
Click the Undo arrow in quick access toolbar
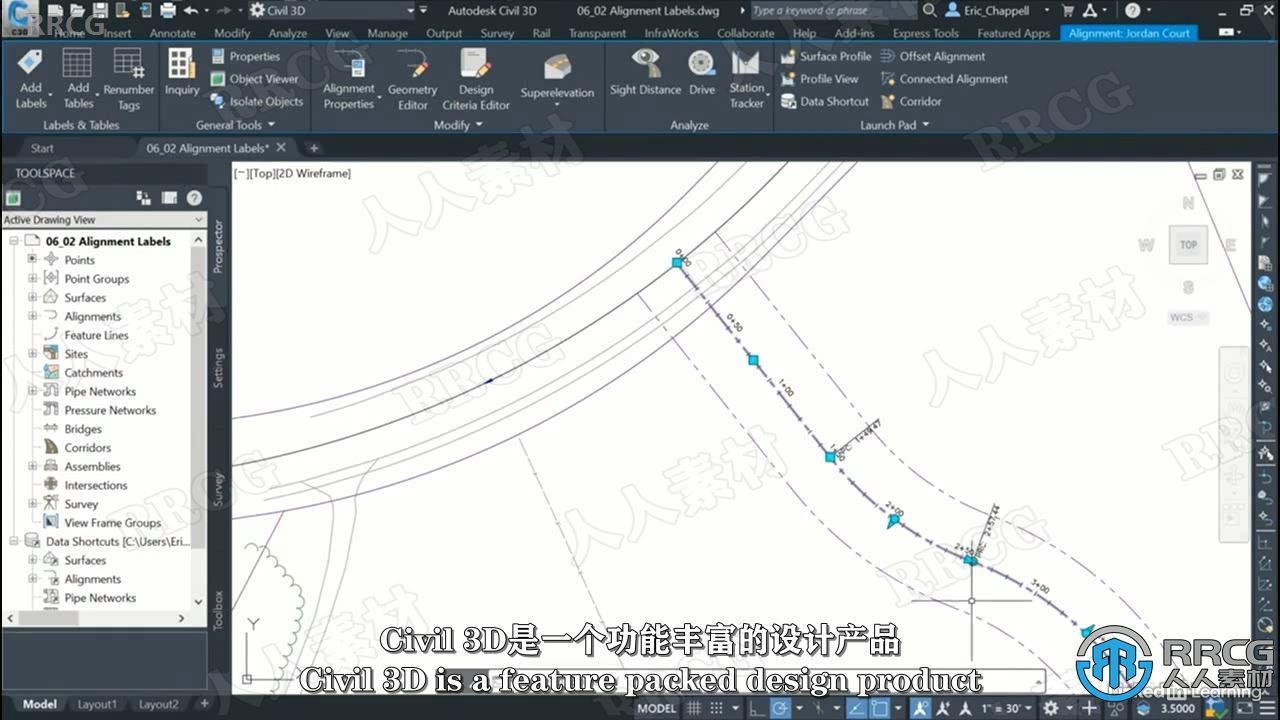pyautogui.click(x=191, y=10)
